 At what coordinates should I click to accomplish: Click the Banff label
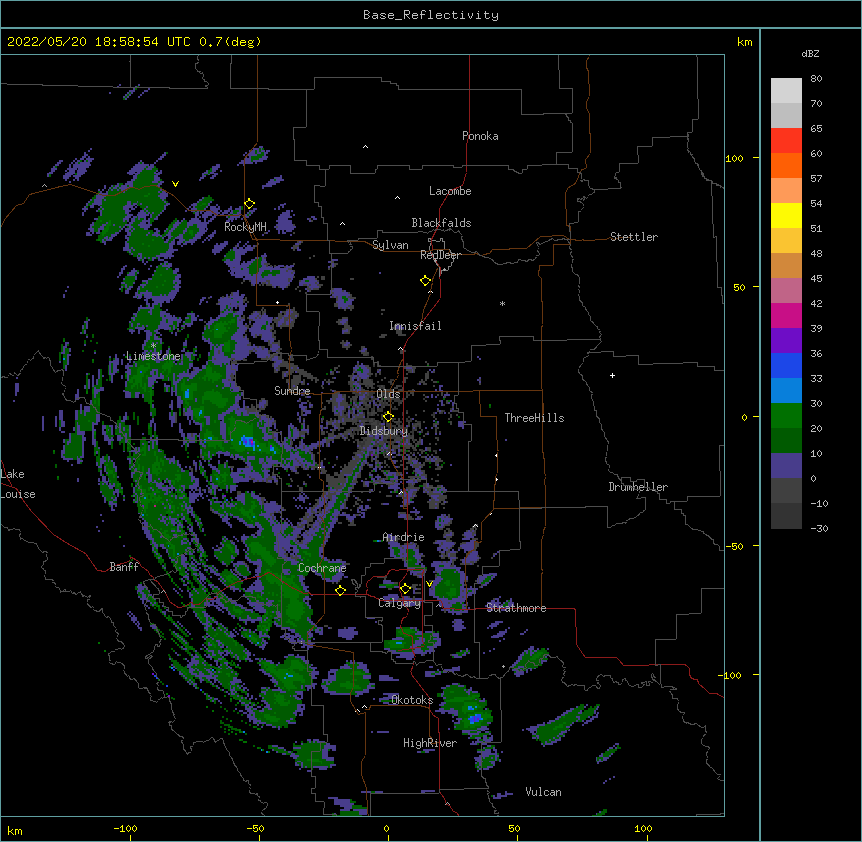[124, 567]
